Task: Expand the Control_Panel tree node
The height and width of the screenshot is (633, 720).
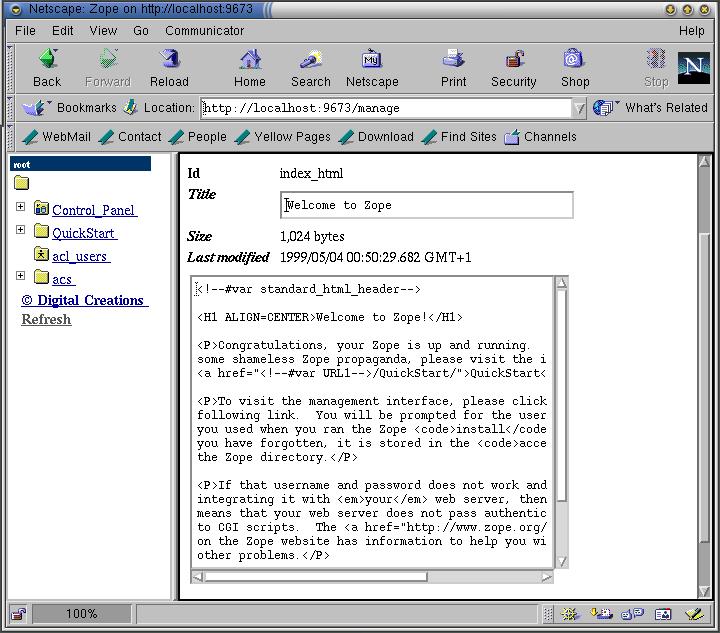Action: [x=20, y=207]
